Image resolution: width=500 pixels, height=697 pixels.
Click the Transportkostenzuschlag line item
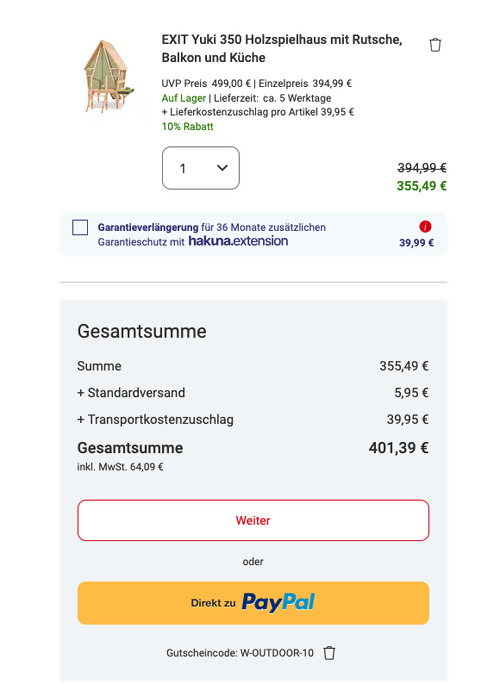[x=253, y=419]
